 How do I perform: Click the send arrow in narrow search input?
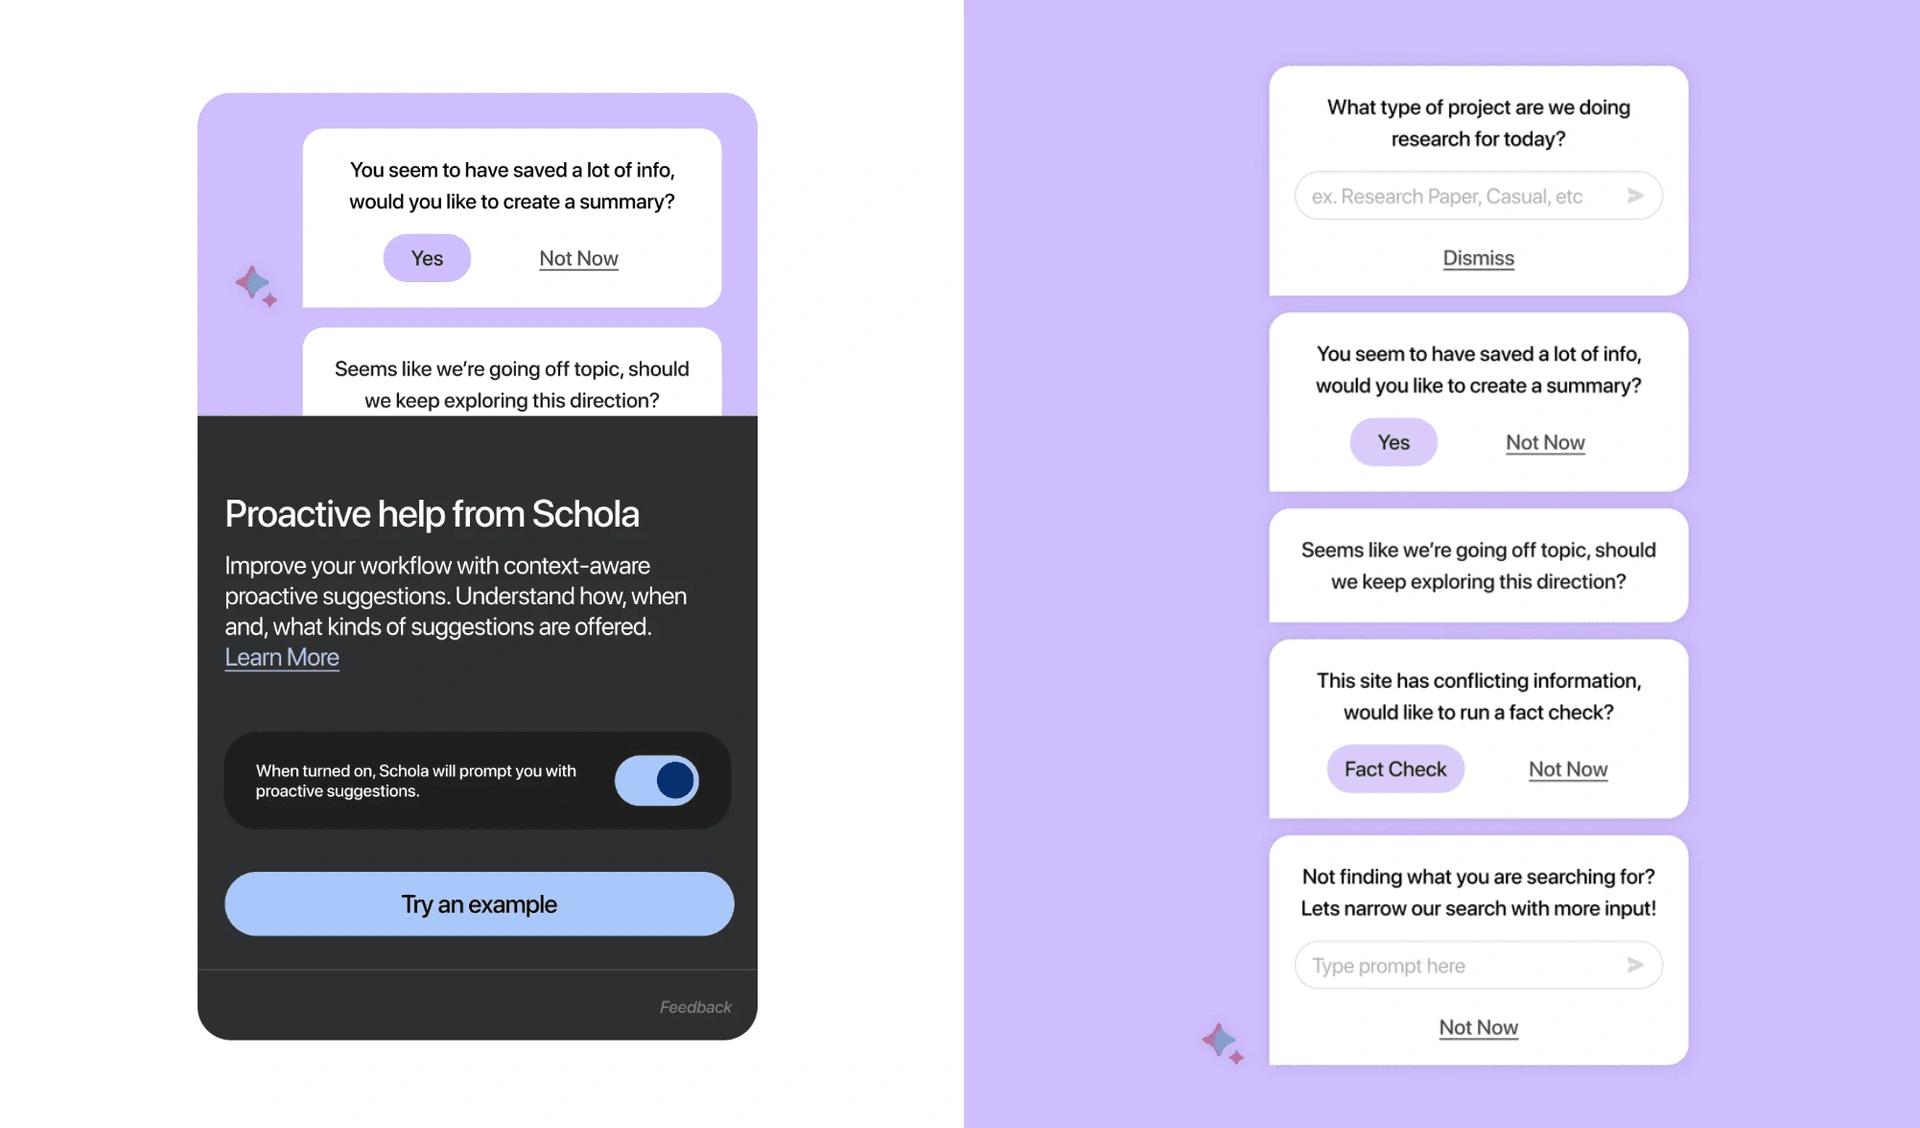tap(1634, 964)
